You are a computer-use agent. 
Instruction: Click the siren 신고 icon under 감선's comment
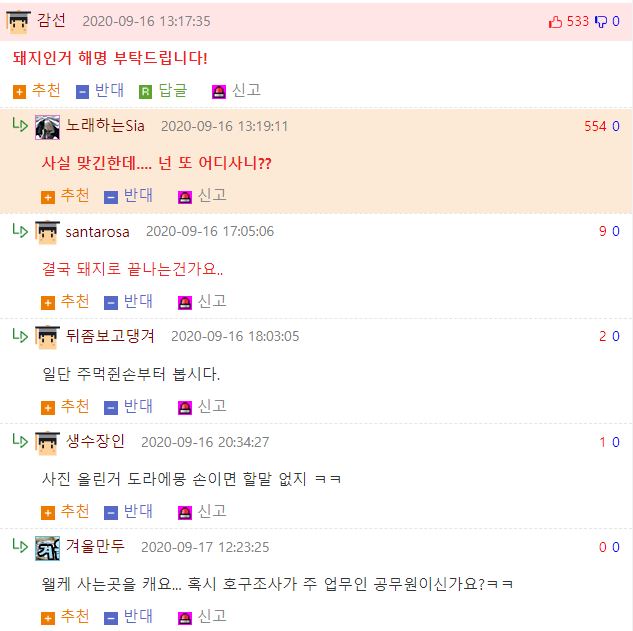219,92
